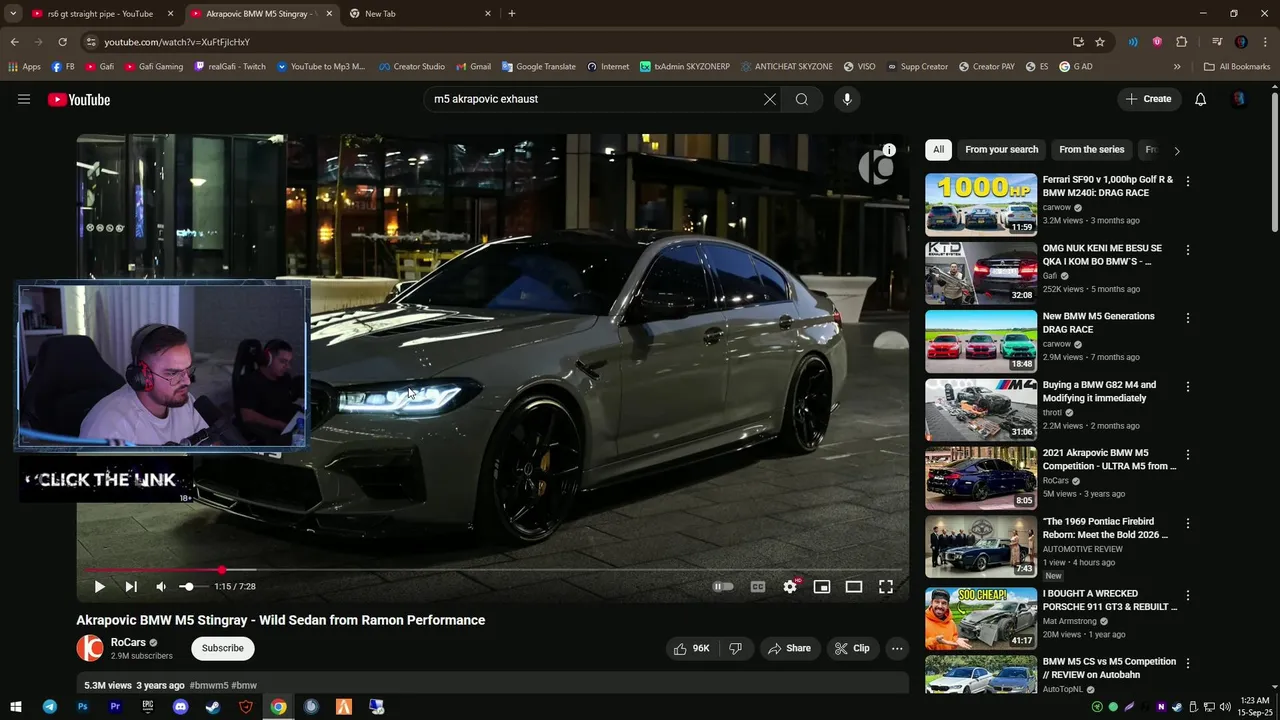Open Ferrari SF90 1000HP thumbnail
This screenshot has width=1280, height=720.
click(981, 204)
